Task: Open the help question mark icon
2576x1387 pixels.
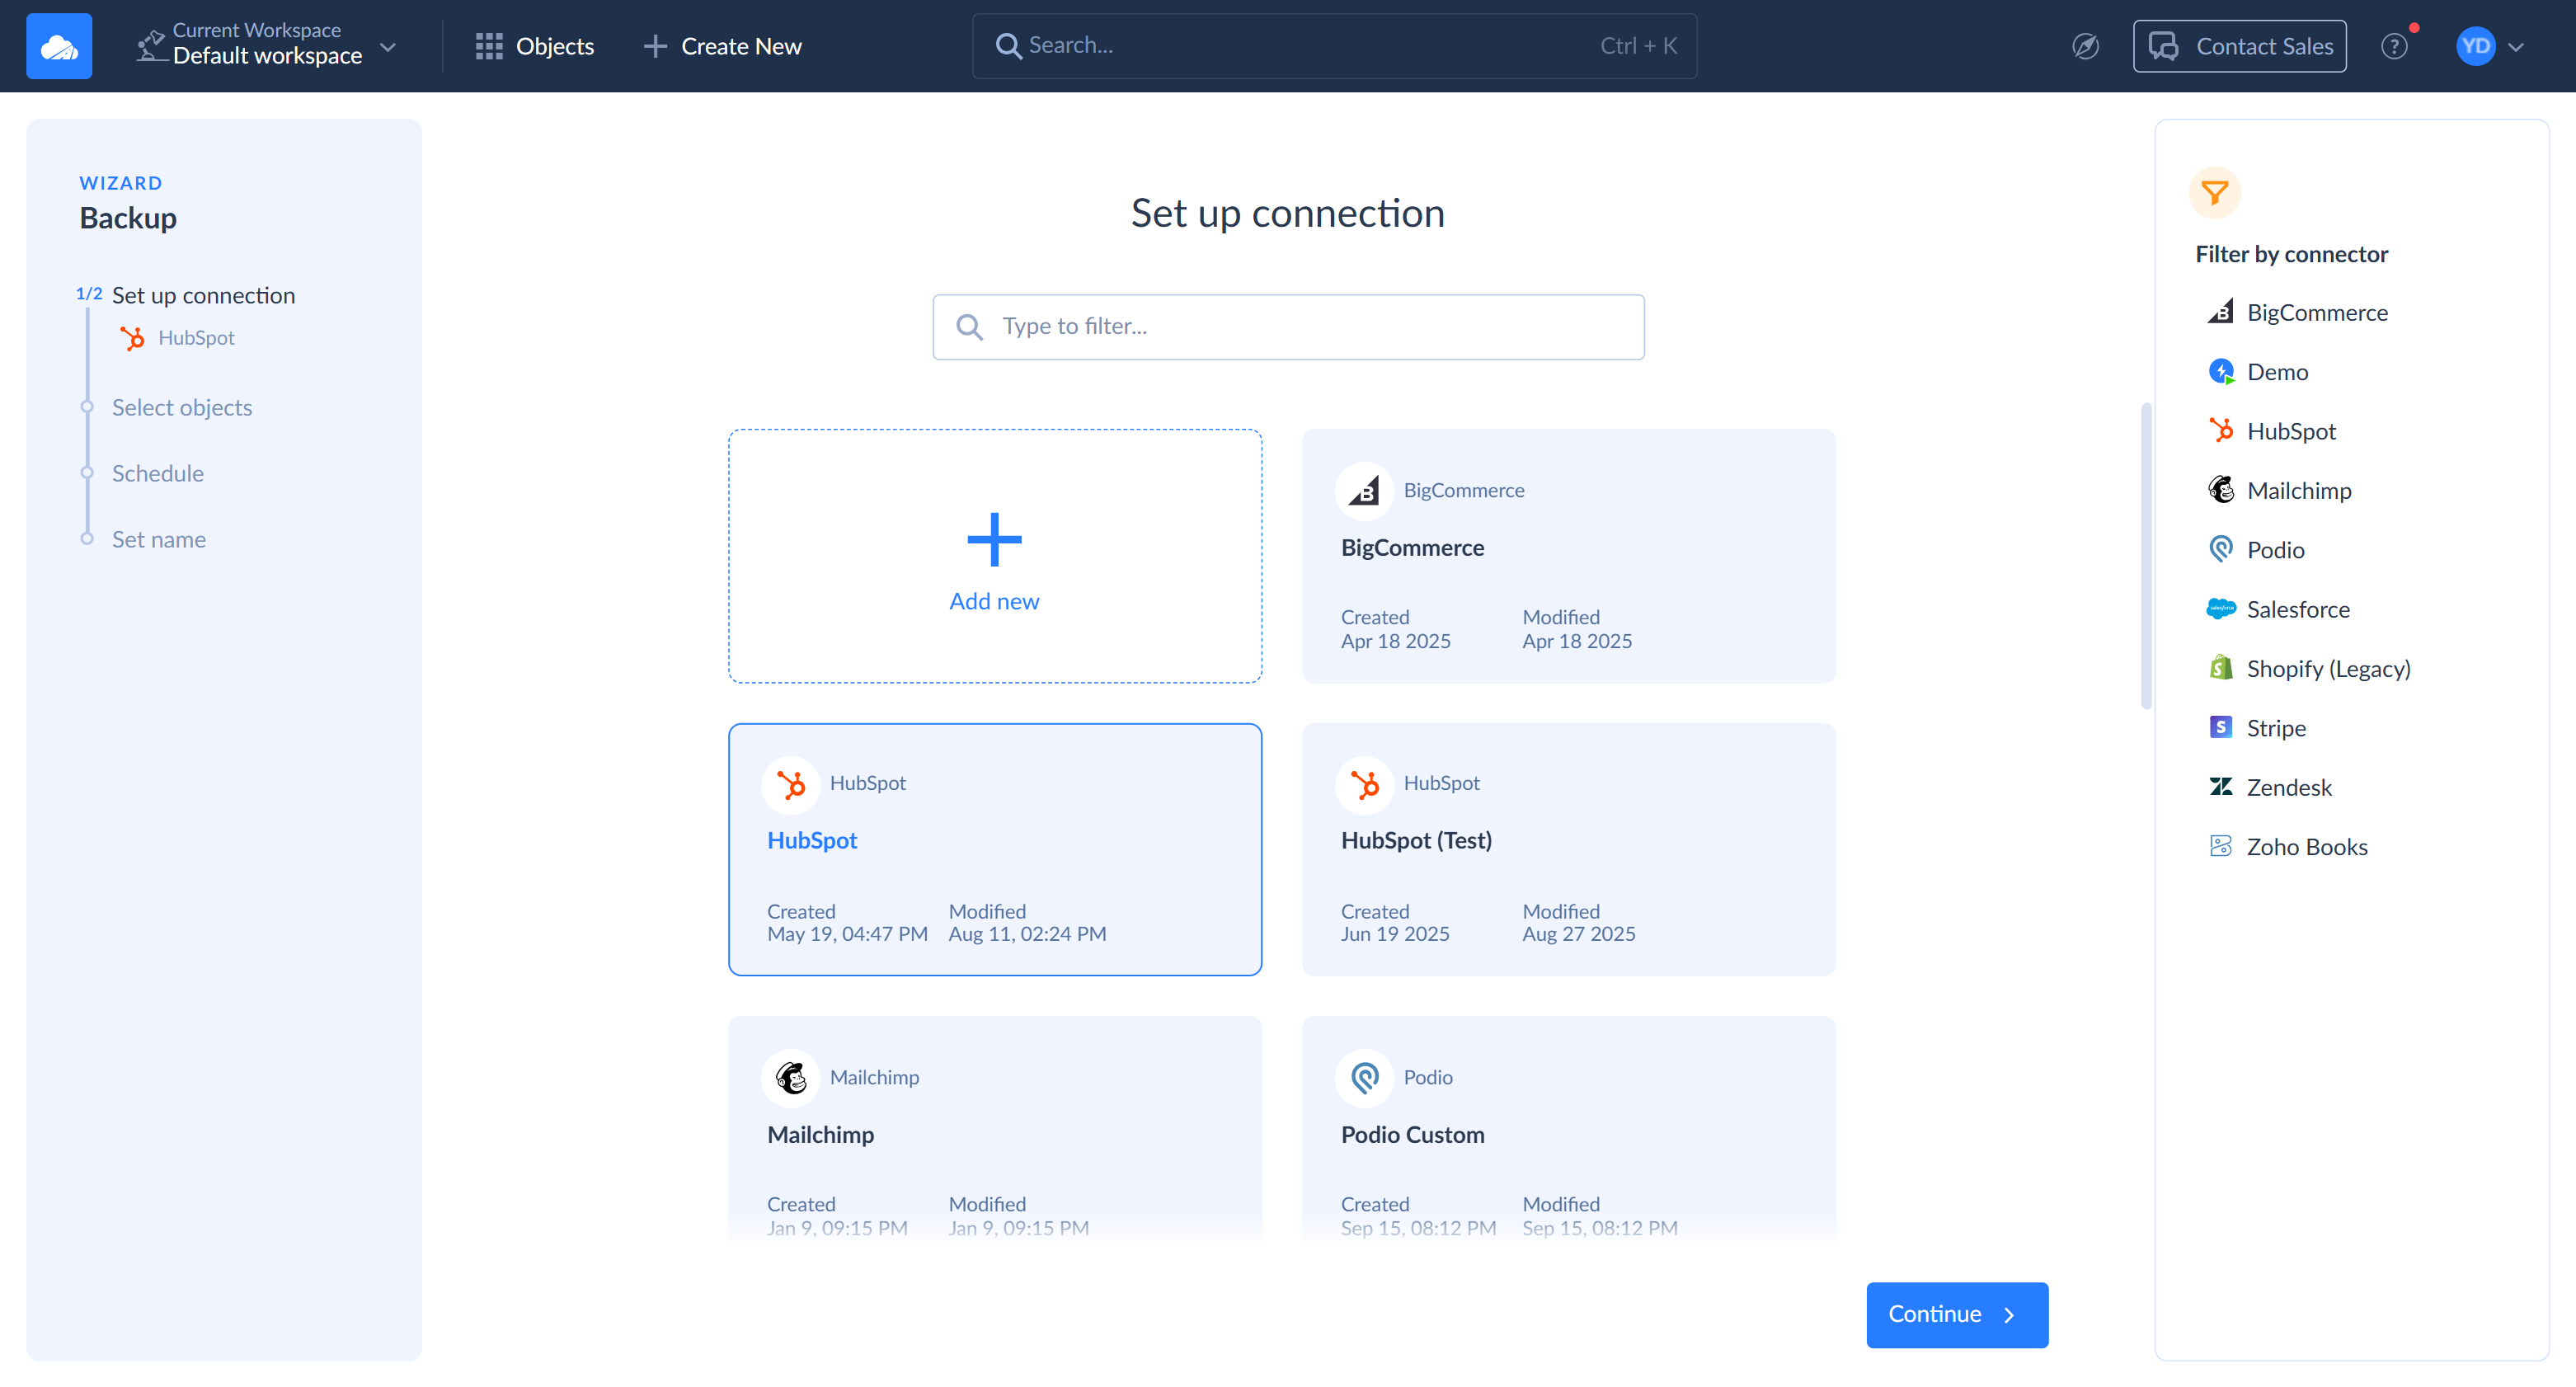Action: [x=2394, y=46]
